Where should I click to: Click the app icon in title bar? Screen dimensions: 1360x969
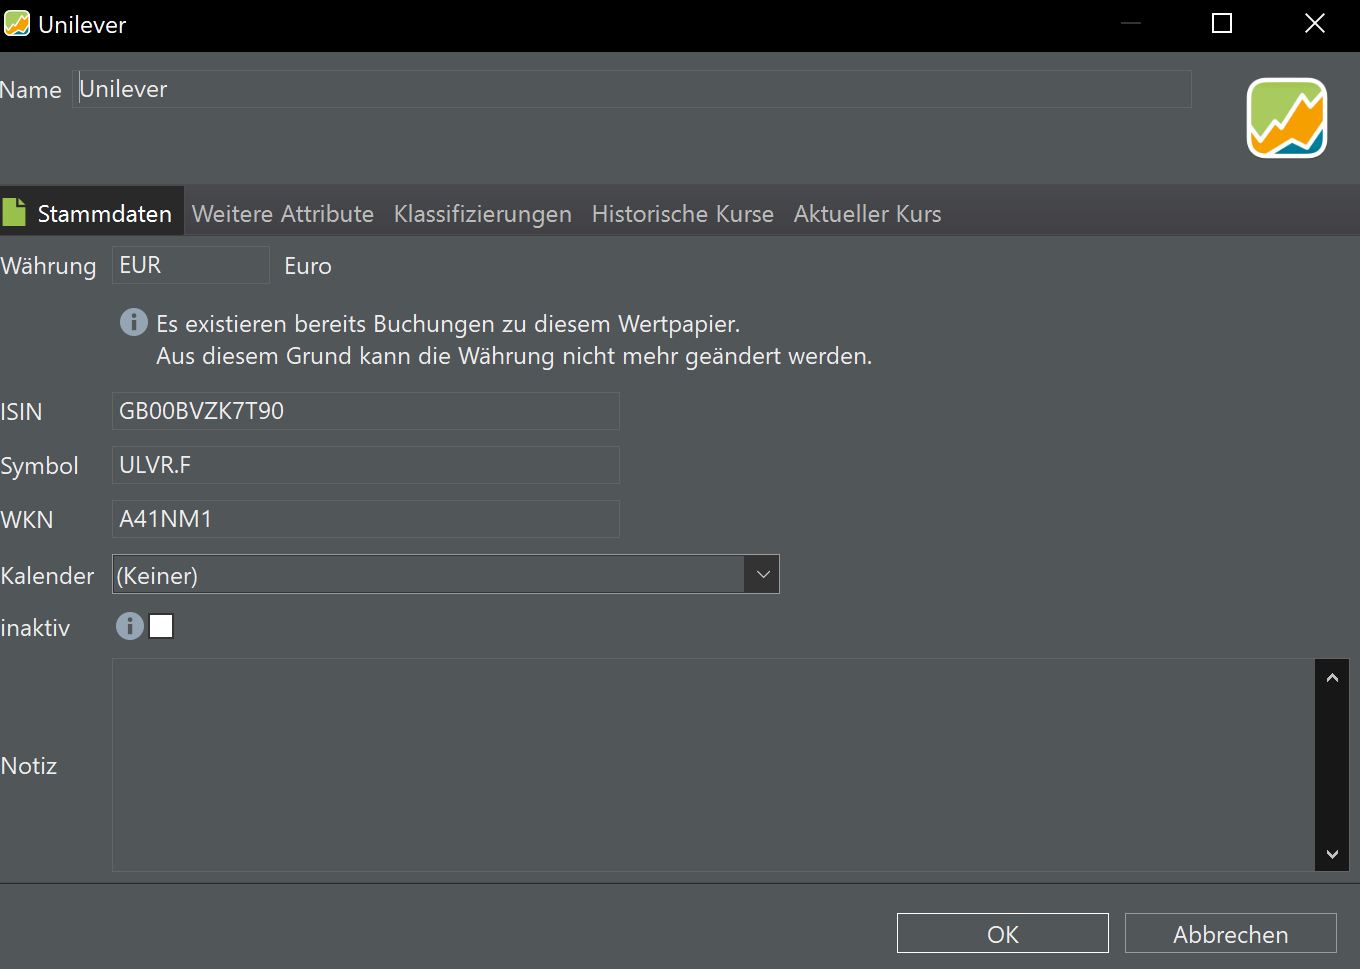pyautogui.click(x=17, y=24)
